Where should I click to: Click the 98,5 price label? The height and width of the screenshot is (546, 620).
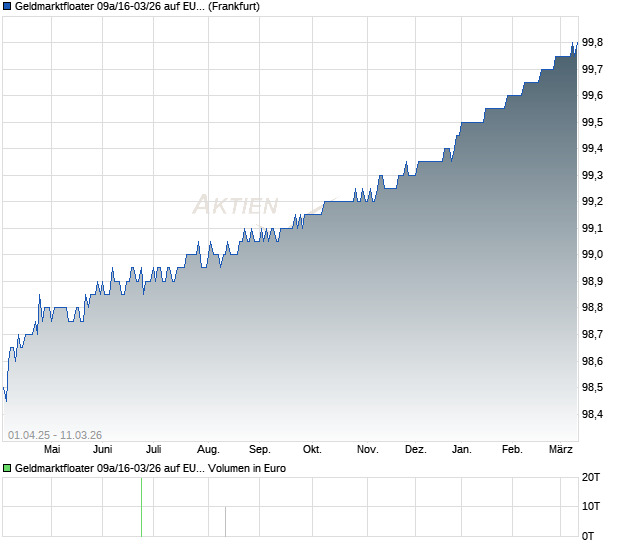pos(592,387)
